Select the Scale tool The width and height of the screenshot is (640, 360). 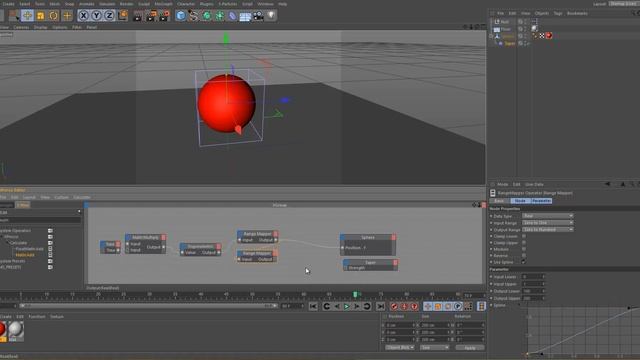click(x=40, y=16)
